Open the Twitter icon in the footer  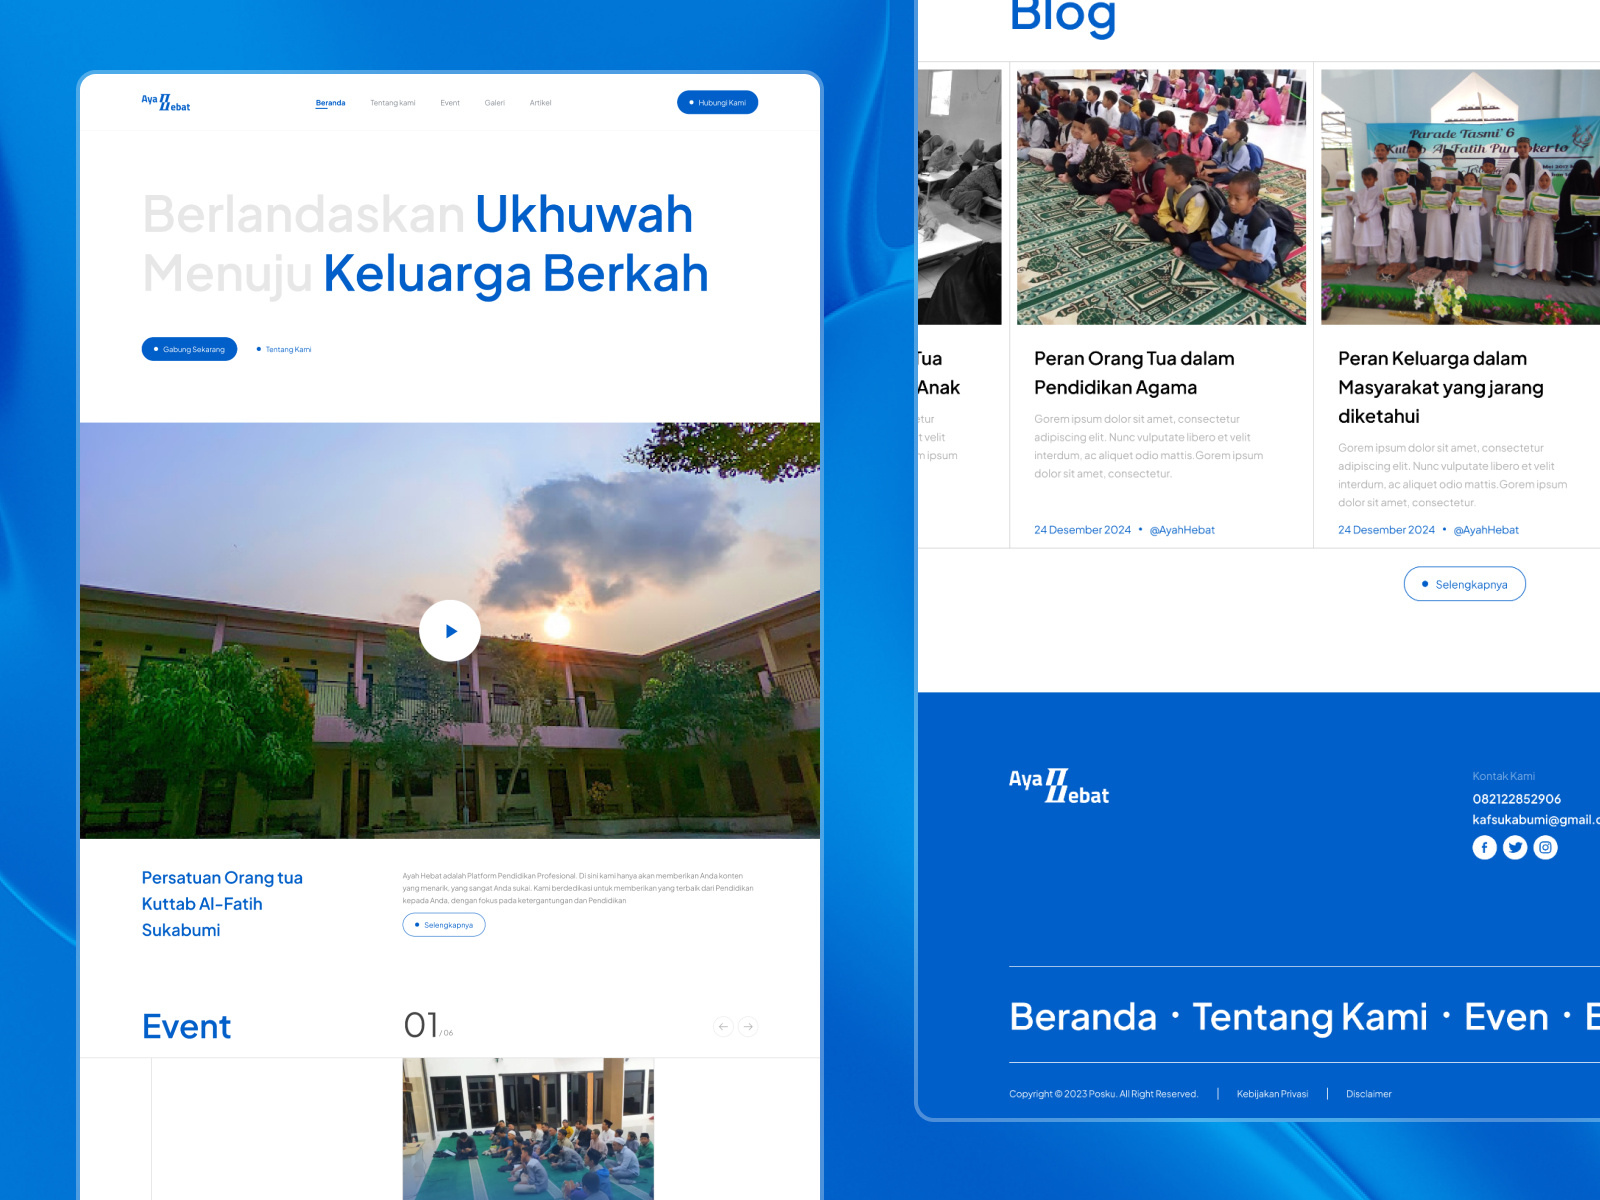click(x=1514, y=847)
